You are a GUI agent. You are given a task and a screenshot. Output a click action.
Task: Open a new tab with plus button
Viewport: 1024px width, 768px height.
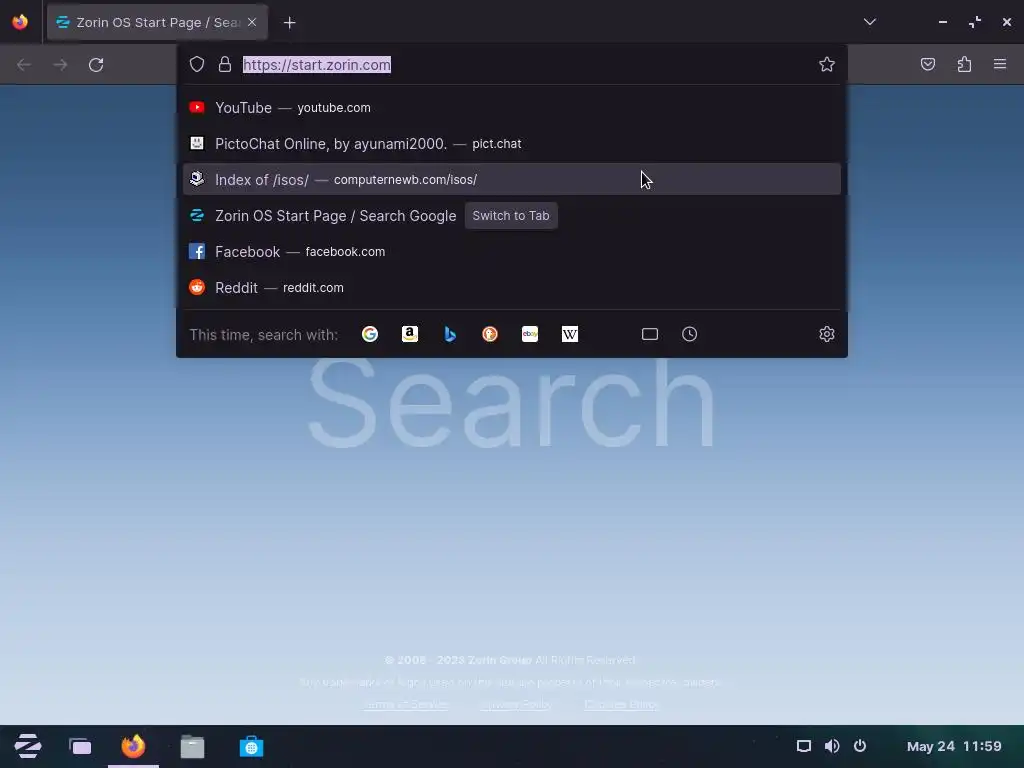pos(289,23)
